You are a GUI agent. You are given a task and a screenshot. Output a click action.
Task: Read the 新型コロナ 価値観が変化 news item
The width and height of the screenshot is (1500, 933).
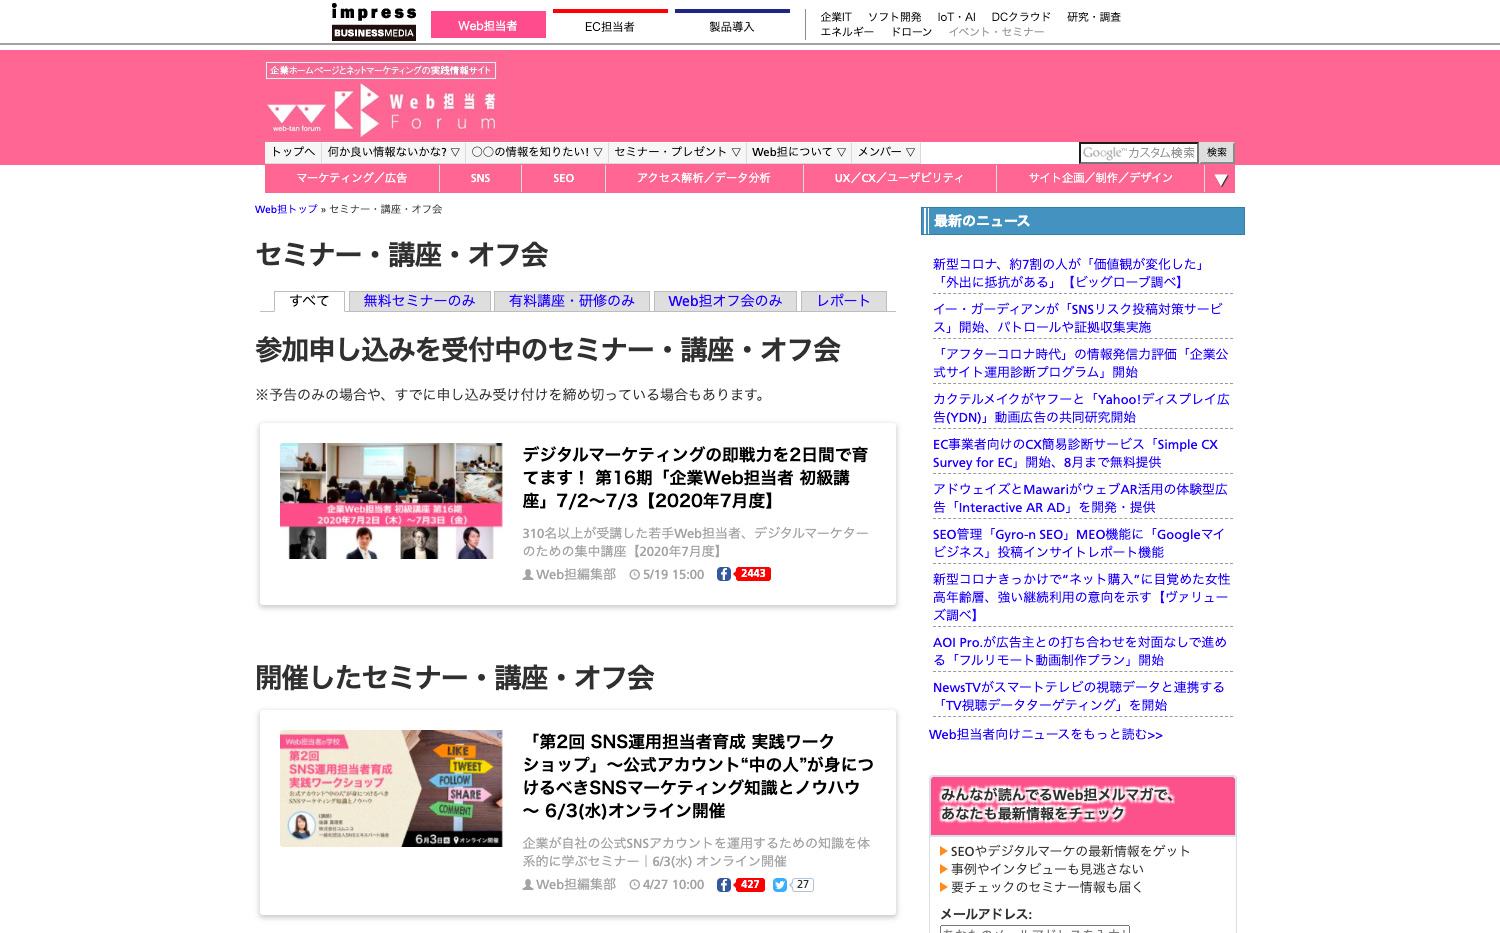coord(1070,273)
